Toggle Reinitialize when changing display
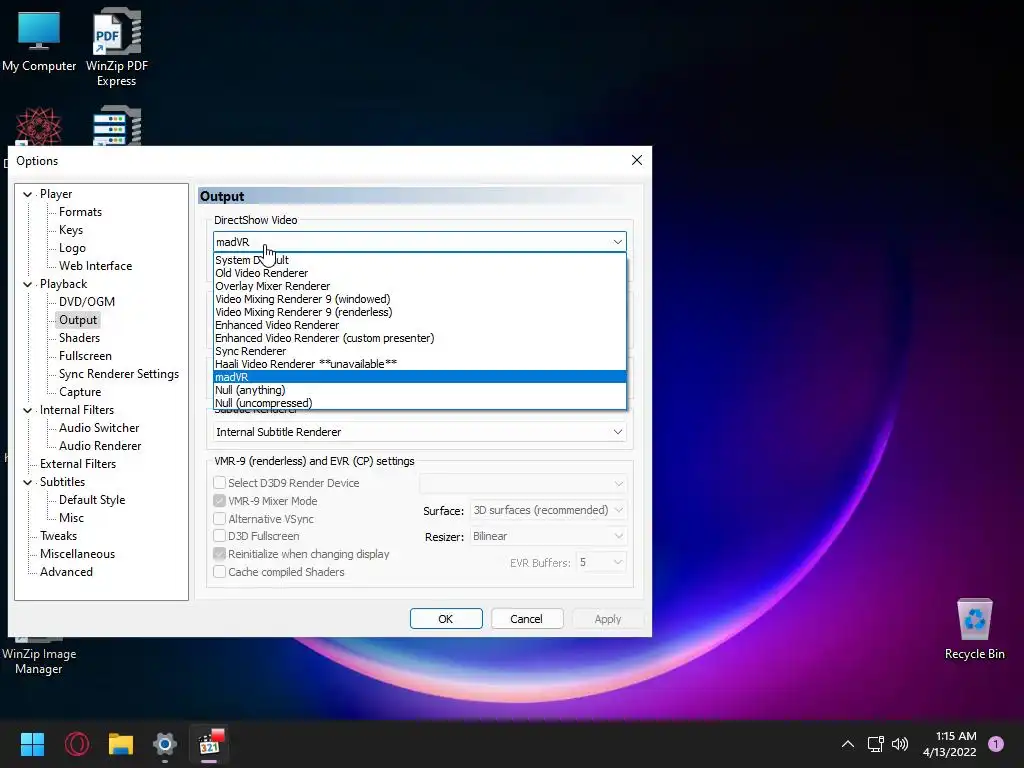The height and width of the screenshot is (768, 1024). [x=220, y=554]
